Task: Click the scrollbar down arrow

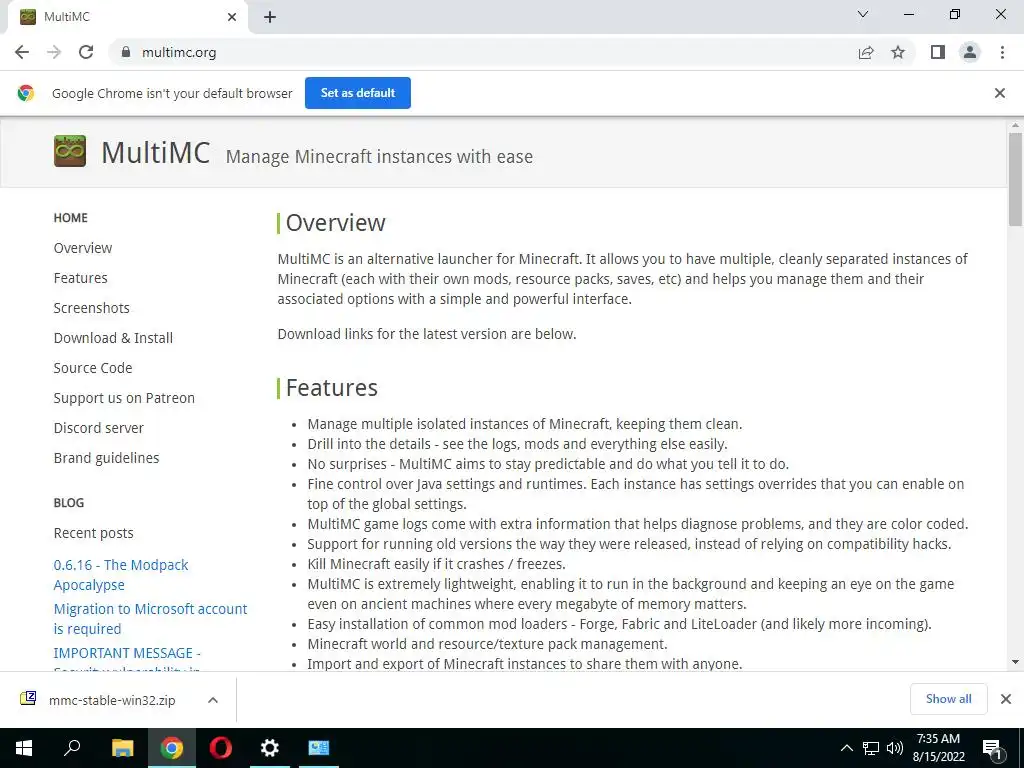Action: point(1015,662)
